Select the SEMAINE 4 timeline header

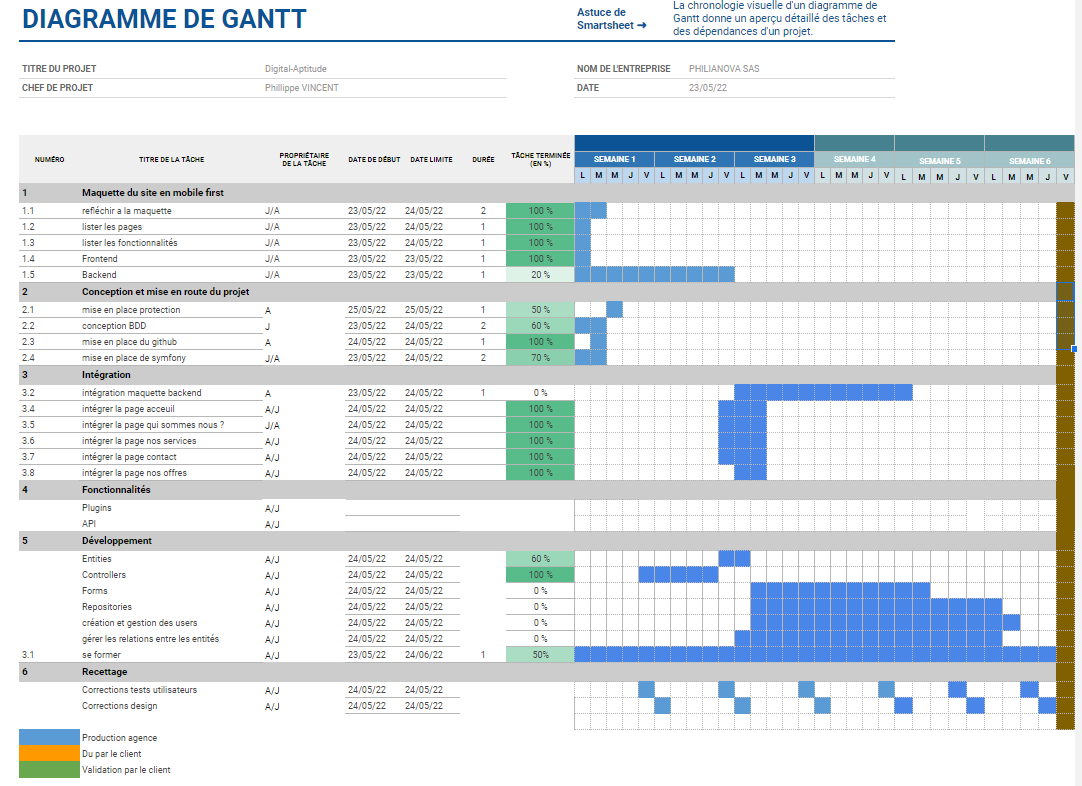(x=854, y=159)
